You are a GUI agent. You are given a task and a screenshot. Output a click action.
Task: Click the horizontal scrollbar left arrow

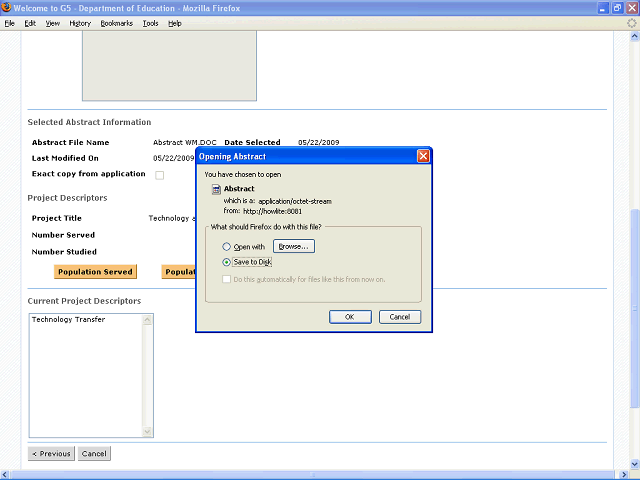(4, 475)
